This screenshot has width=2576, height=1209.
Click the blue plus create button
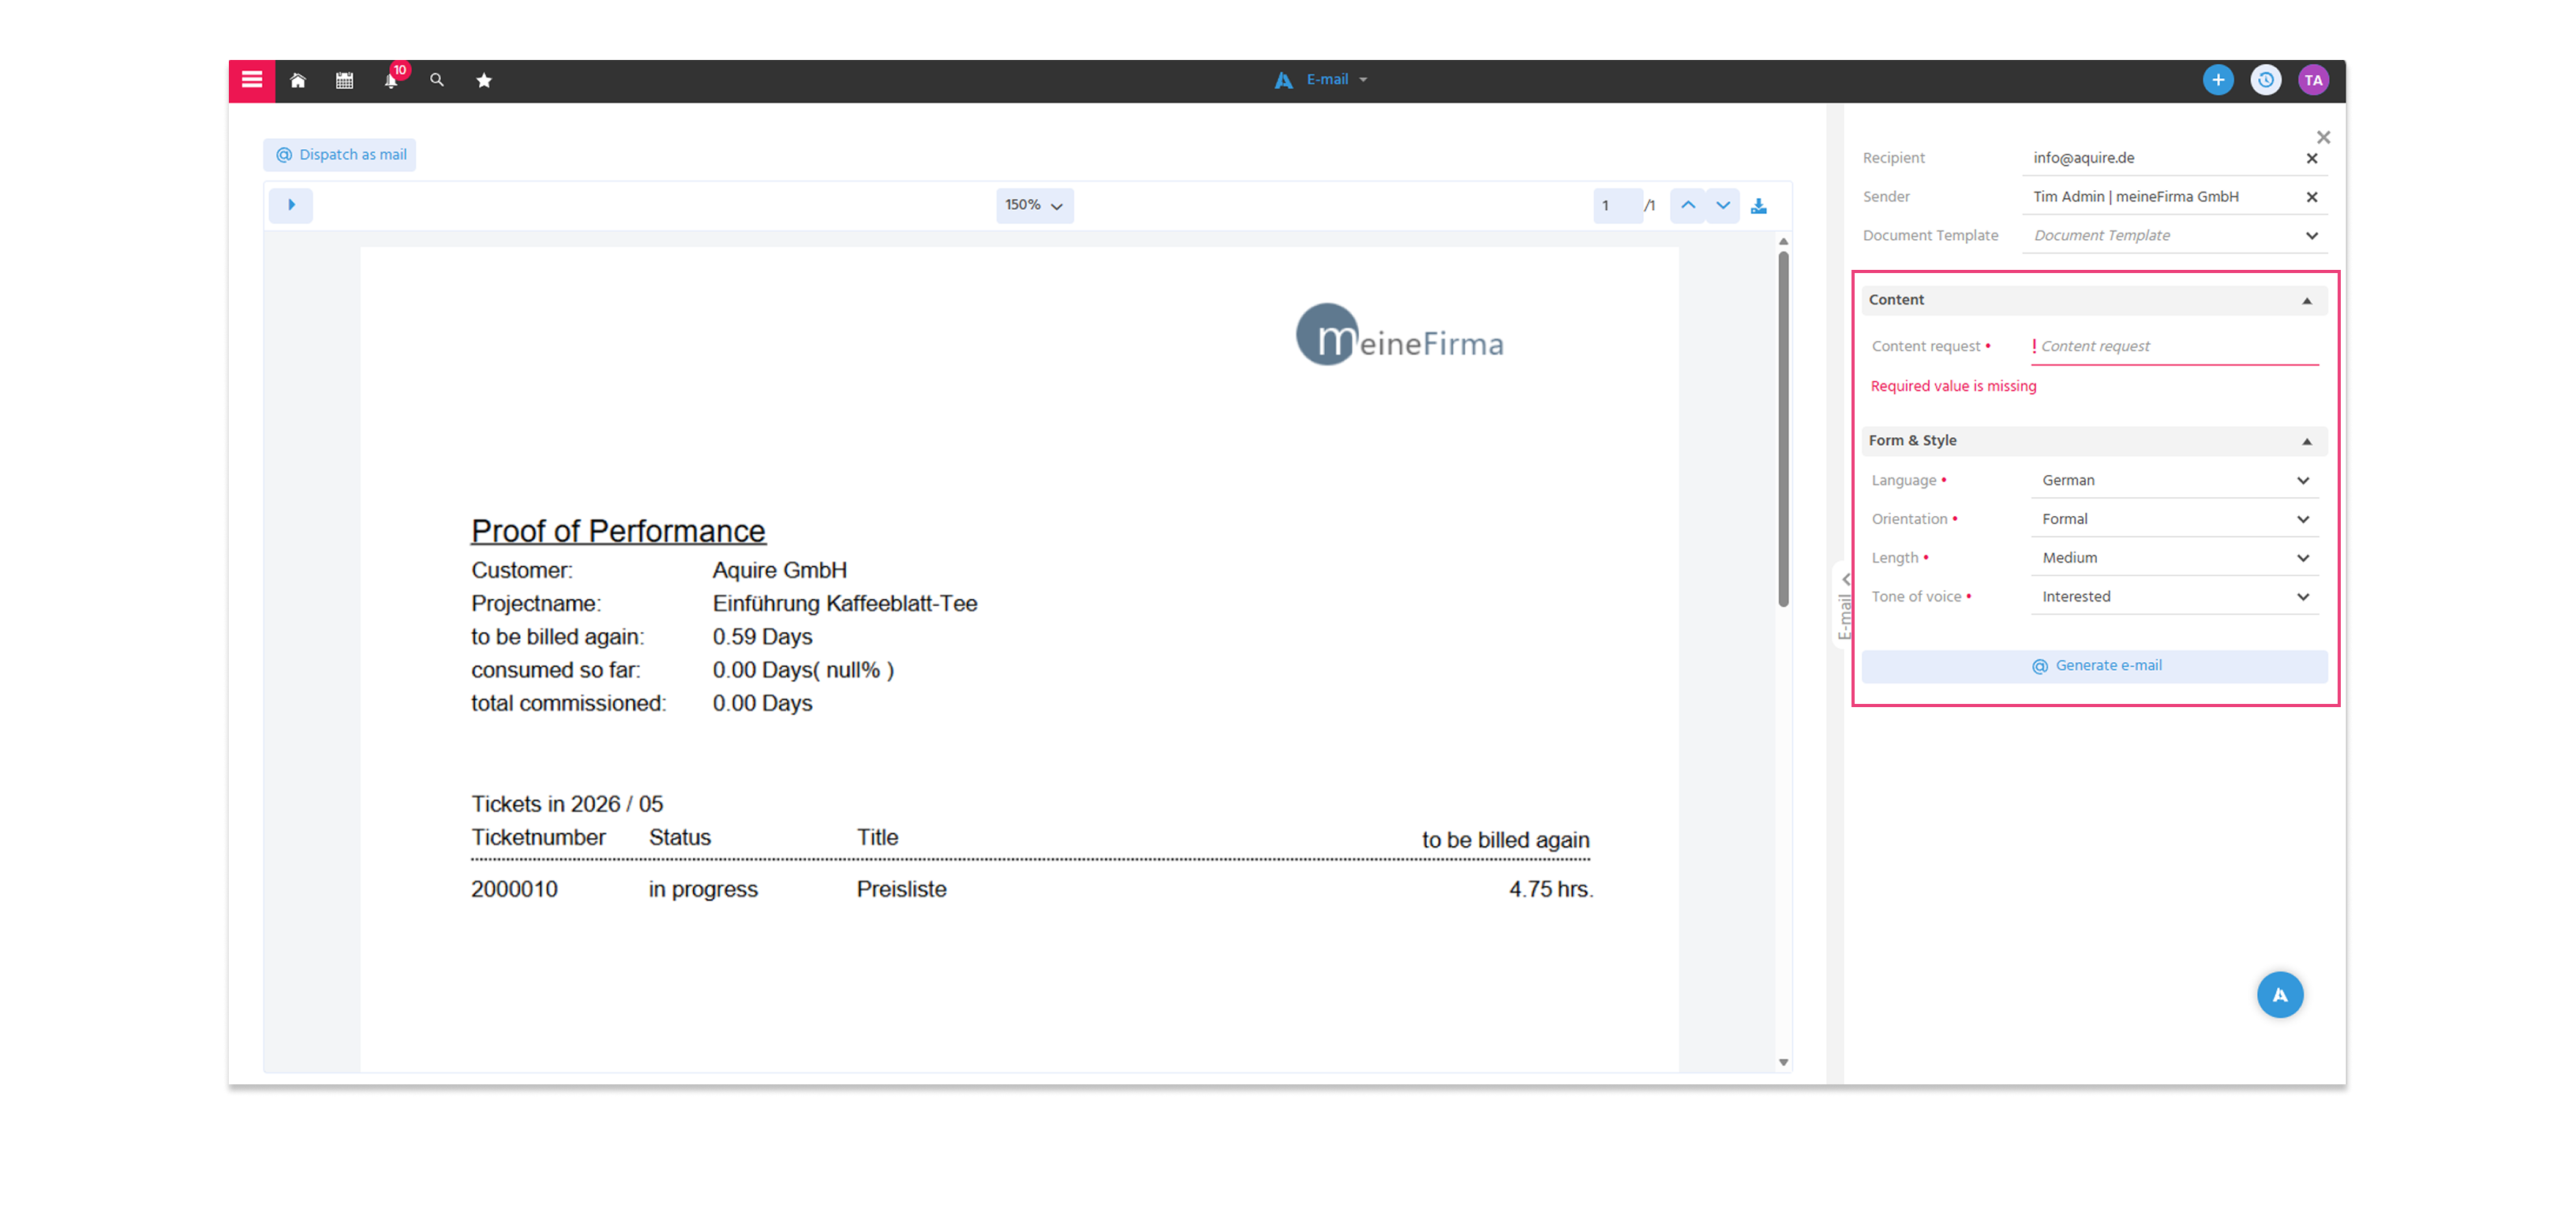(x=2218, y=80)
